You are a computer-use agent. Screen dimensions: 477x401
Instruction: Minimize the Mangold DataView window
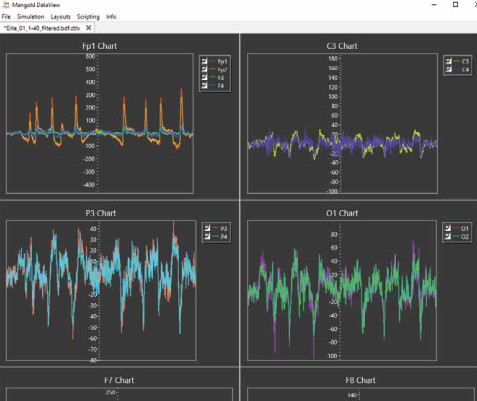pyautogui.click(x=434, y=5)
